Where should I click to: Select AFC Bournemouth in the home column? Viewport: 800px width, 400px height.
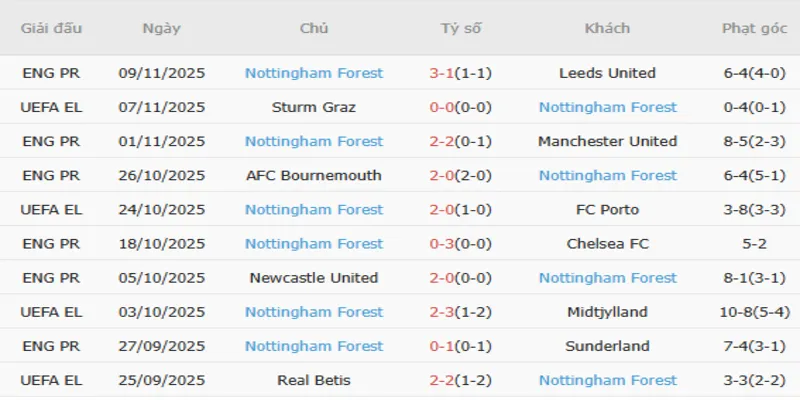click(x=314, y=175)
